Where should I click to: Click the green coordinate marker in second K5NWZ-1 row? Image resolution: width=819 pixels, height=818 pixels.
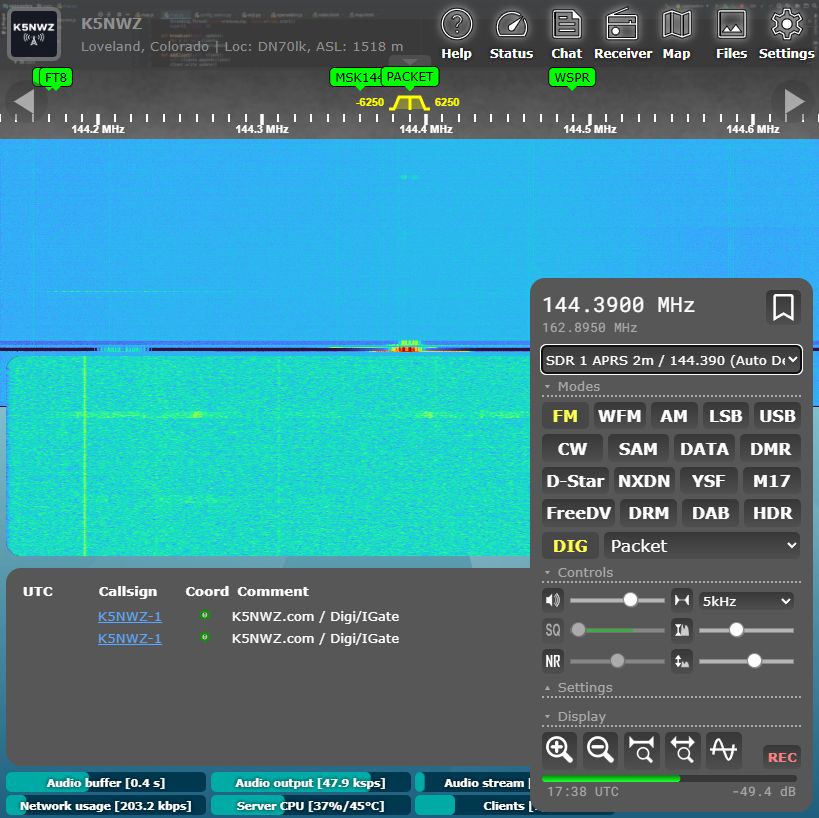tap(205, 637)
